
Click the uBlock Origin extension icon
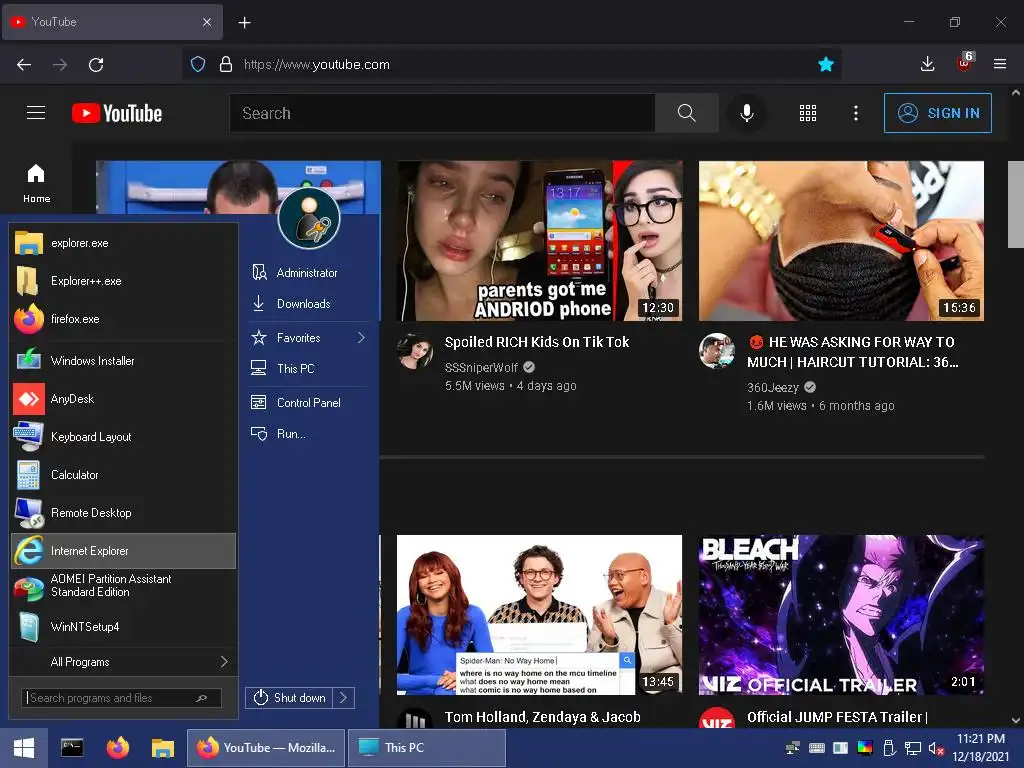(965, 63)
